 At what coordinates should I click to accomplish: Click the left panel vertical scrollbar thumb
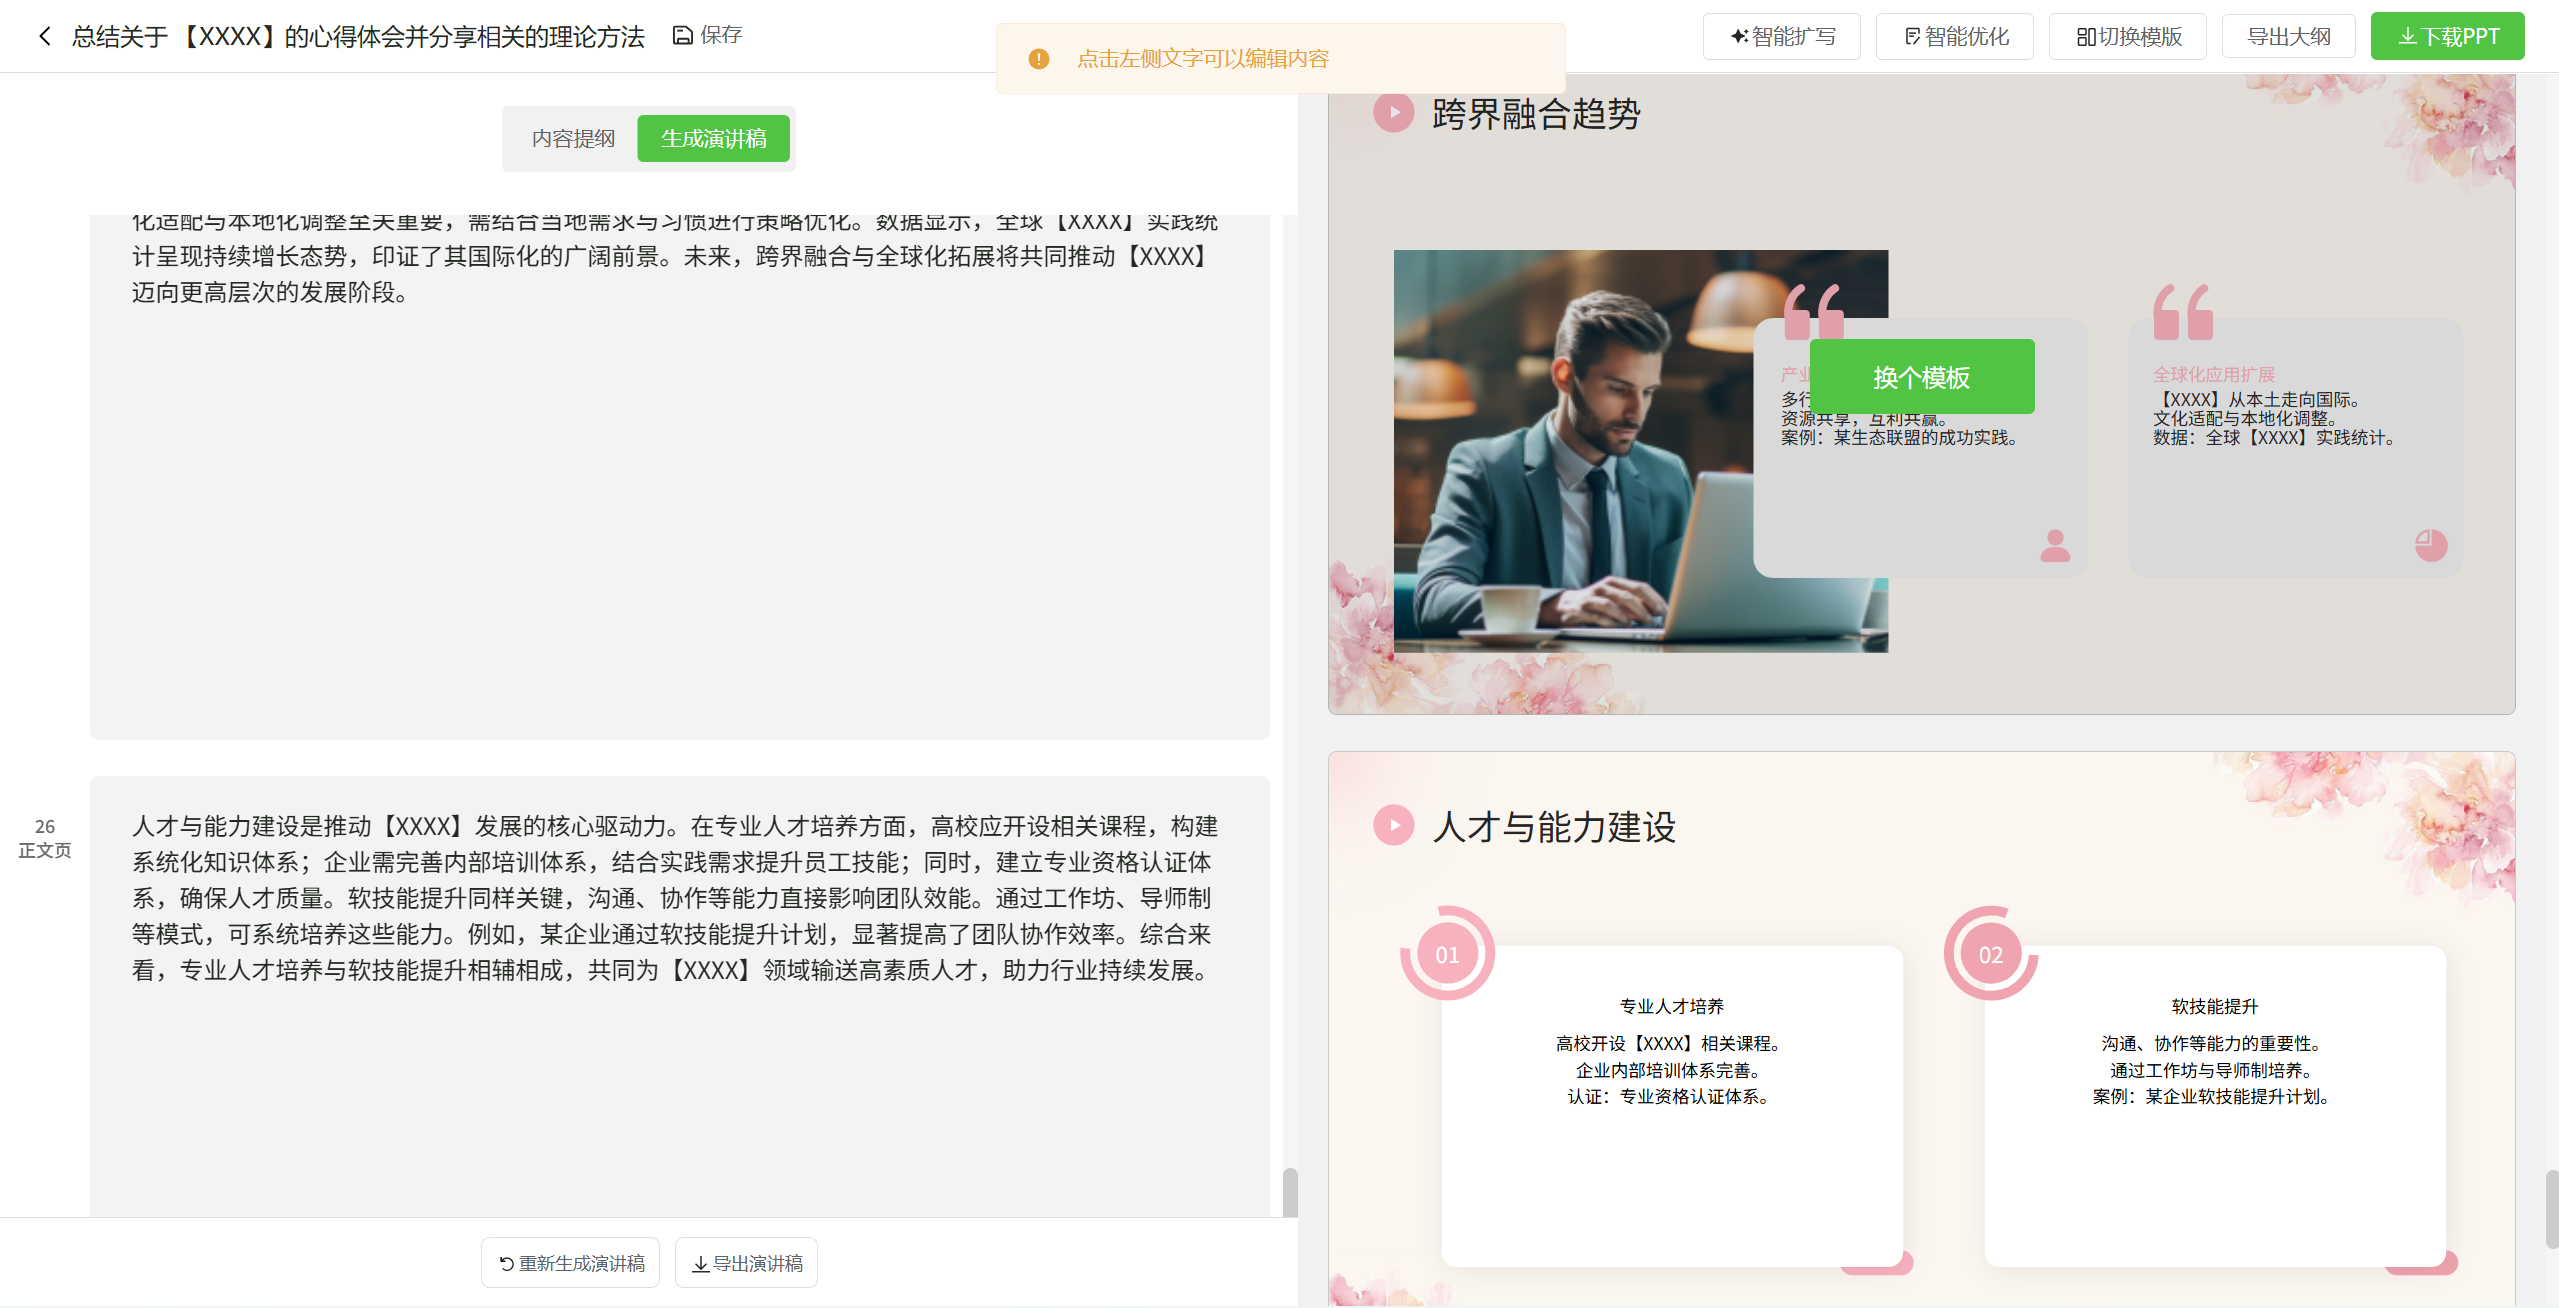click(1290, 1192)
